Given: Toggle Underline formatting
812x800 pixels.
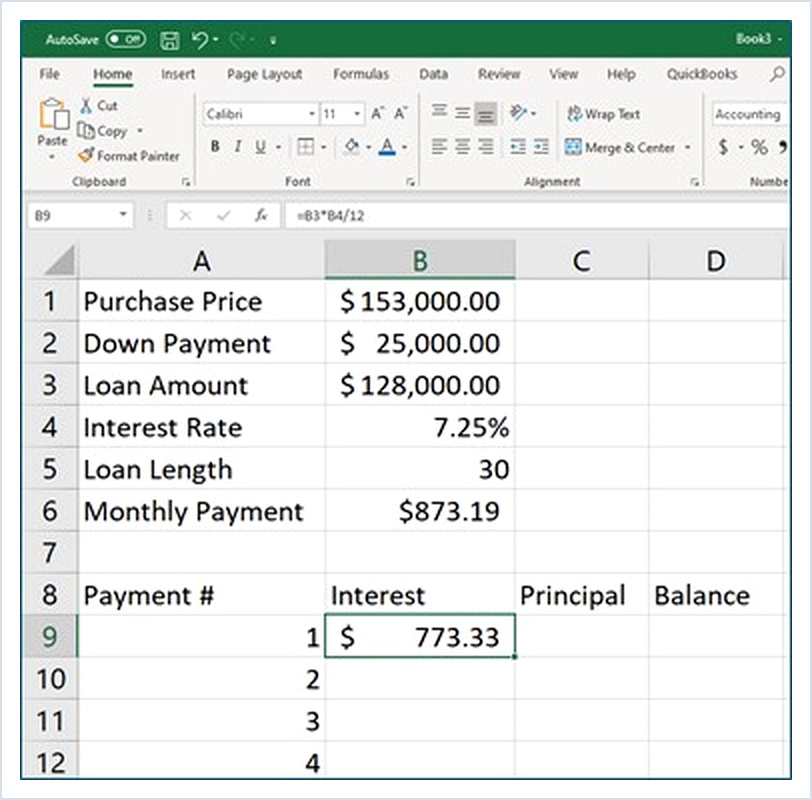Looking at the screenshot, I should click(x=260, y=147).
